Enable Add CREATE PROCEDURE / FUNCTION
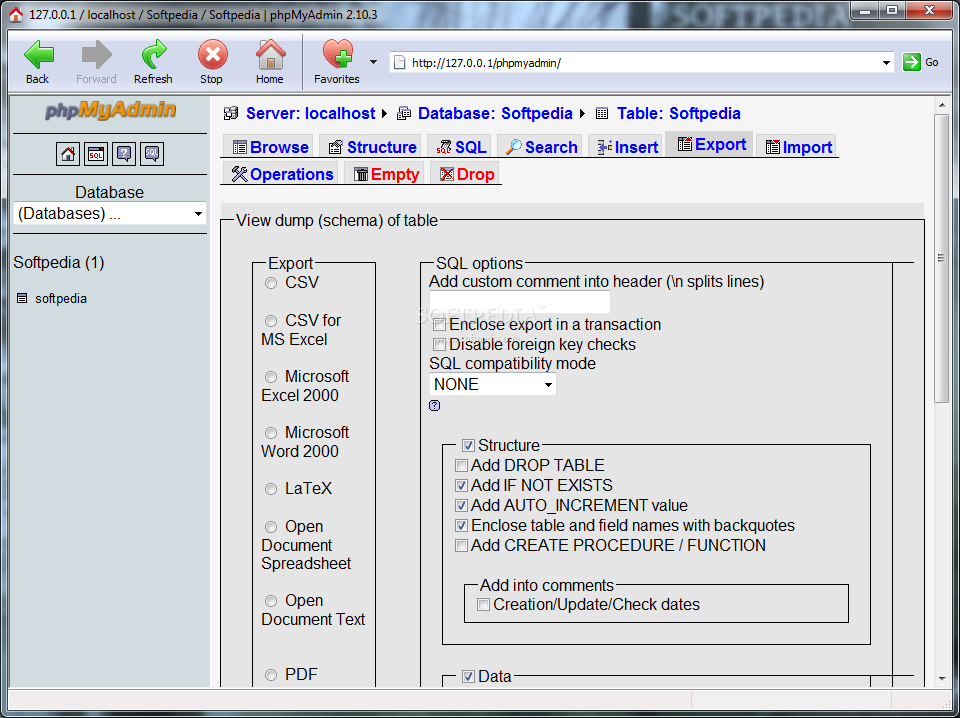Viewport: 960px width, 718px height. [462, 546]
